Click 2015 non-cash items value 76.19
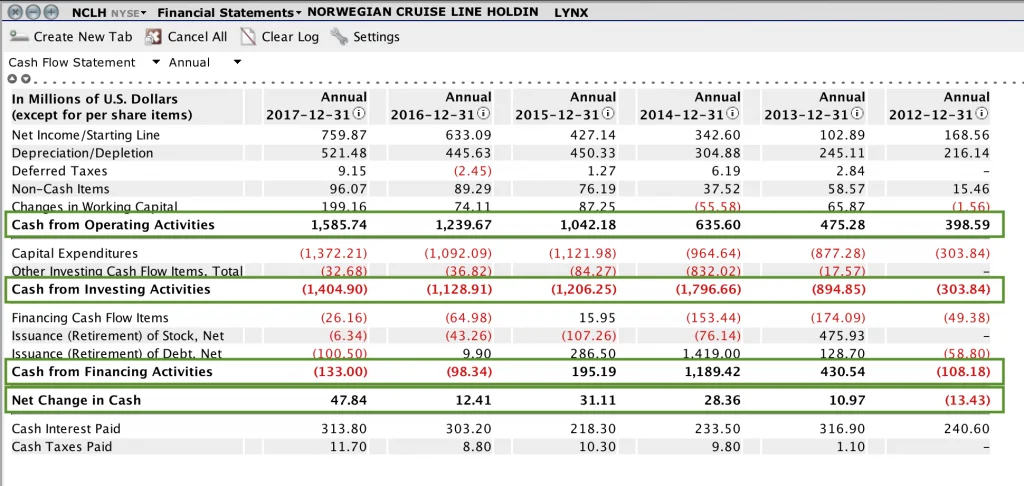The height and width of the screenshot is (486, 1024). tap(596, 189)
